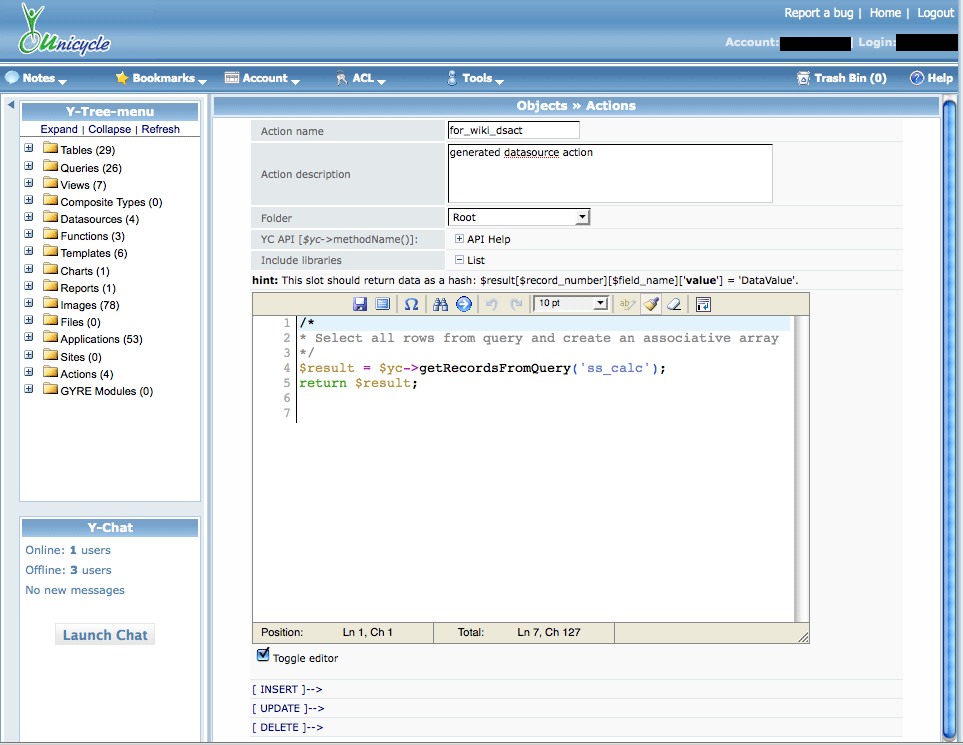The image size is (963, 745).
Task: Click the Action name input field
Action: [x=513, y=130]
